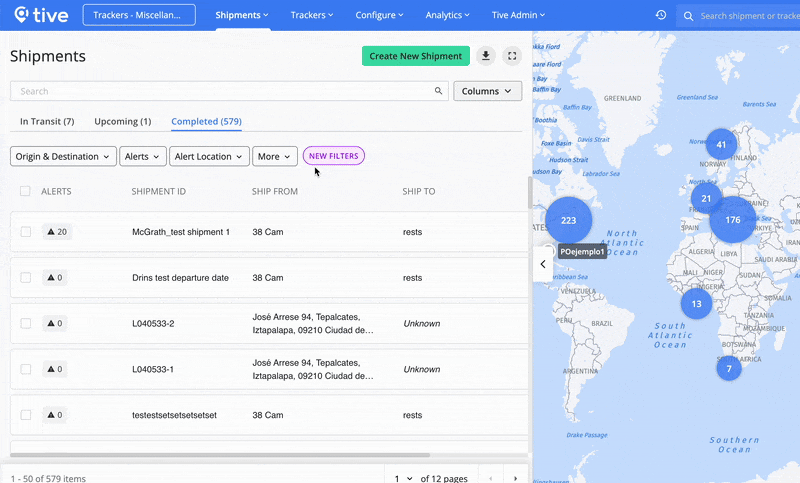This screenshot has width=800, height=483.
Task: Sort by SHIPMENT ID column header
Action: [x=159, y=191]
